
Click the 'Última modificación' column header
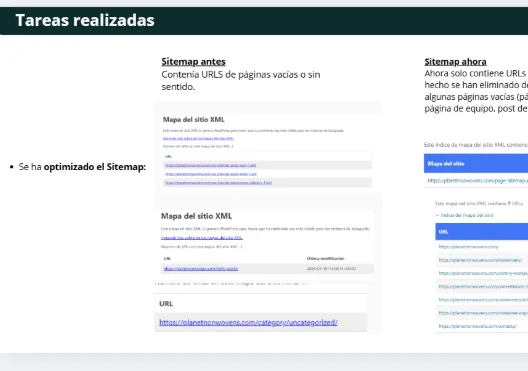pyautogui.click(x=325, y=259)
